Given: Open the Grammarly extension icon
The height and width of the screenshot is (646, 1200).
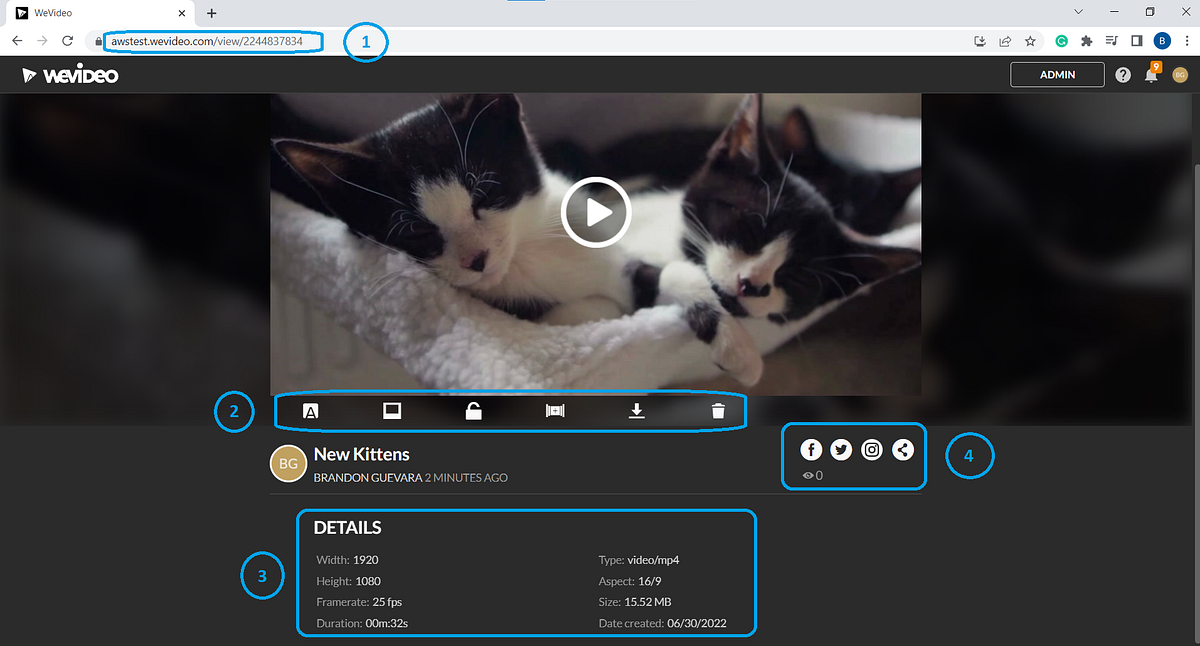Looking at the screenshot, I should [x=1062, y=41].
